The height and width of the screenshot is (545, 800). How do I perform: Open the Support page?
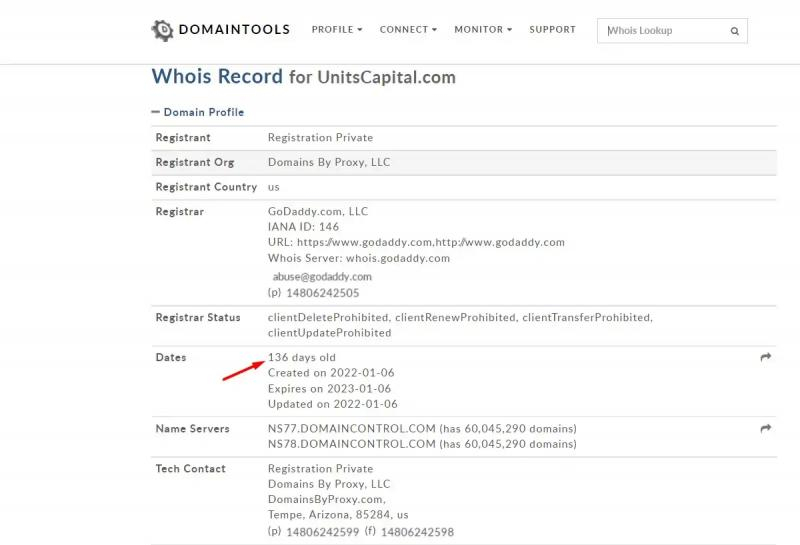pos(553,30)
